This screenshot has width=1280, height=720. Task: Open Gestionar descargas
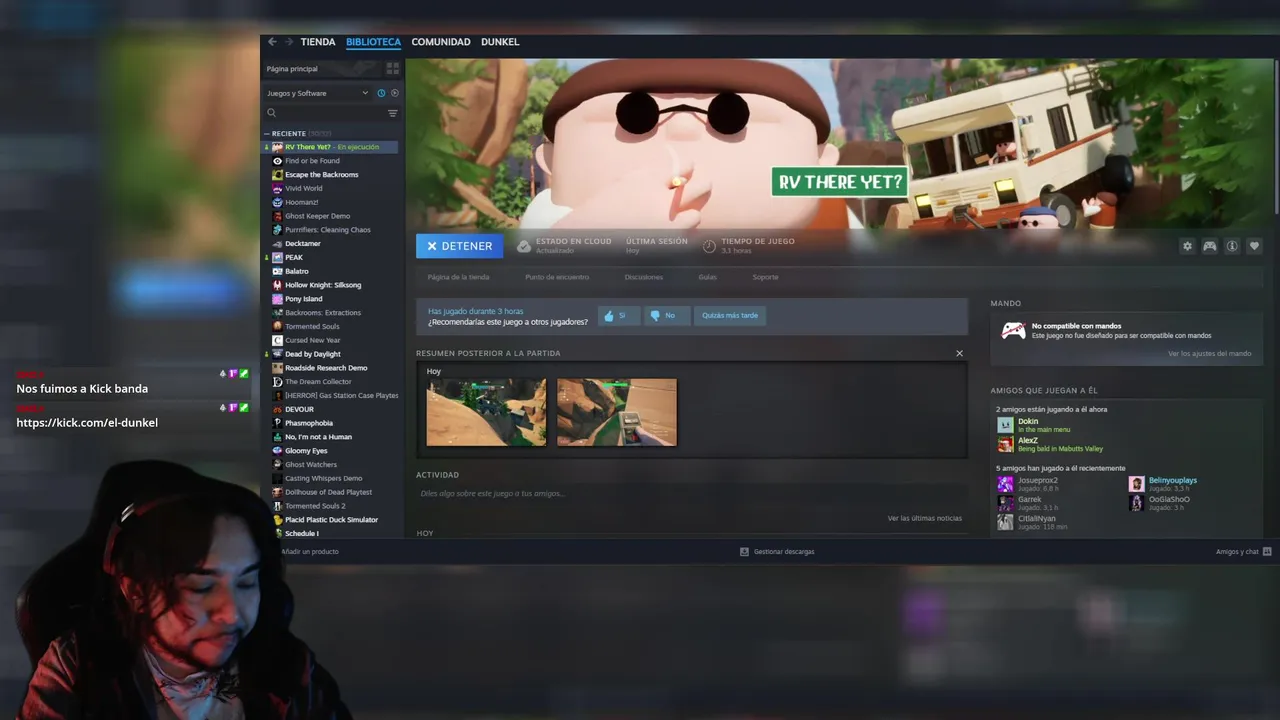(777, 551)
